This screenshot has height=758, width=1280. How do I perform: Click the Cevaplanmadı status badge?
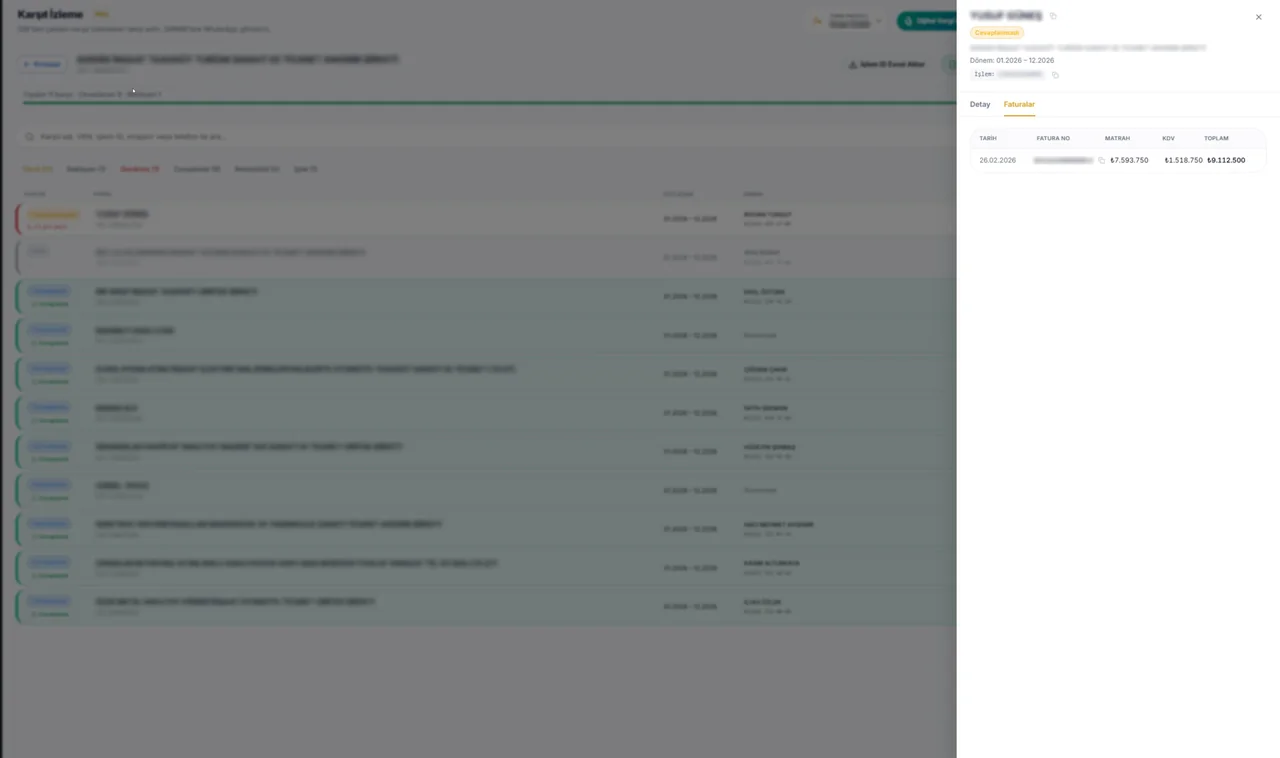(x=997, y=33)
